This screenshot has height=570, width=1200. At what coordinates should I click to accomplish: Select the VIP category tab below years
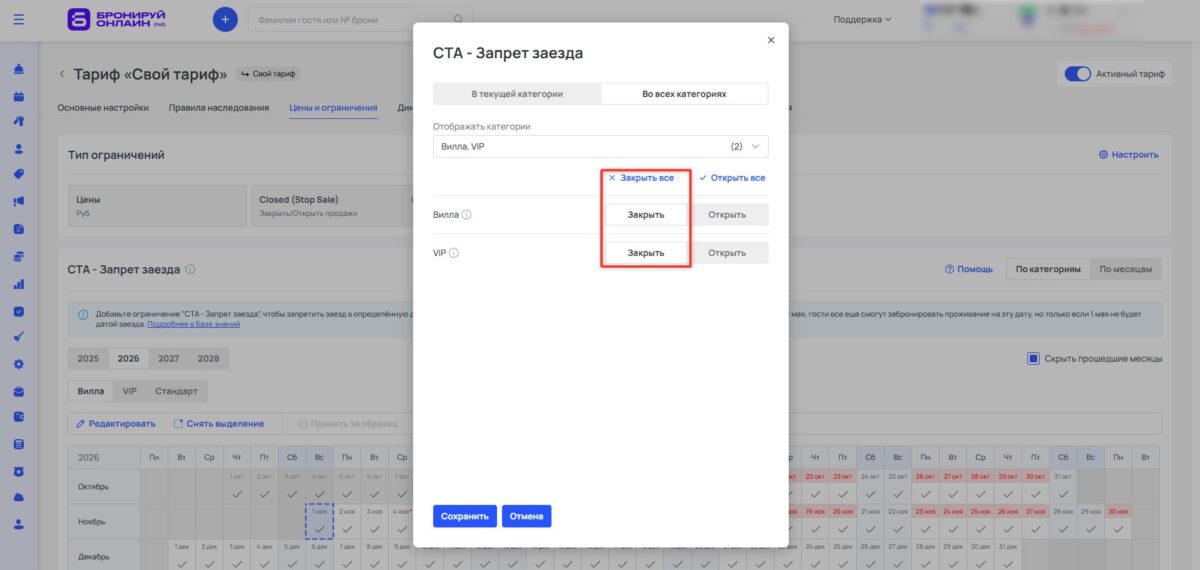(130, 391)
